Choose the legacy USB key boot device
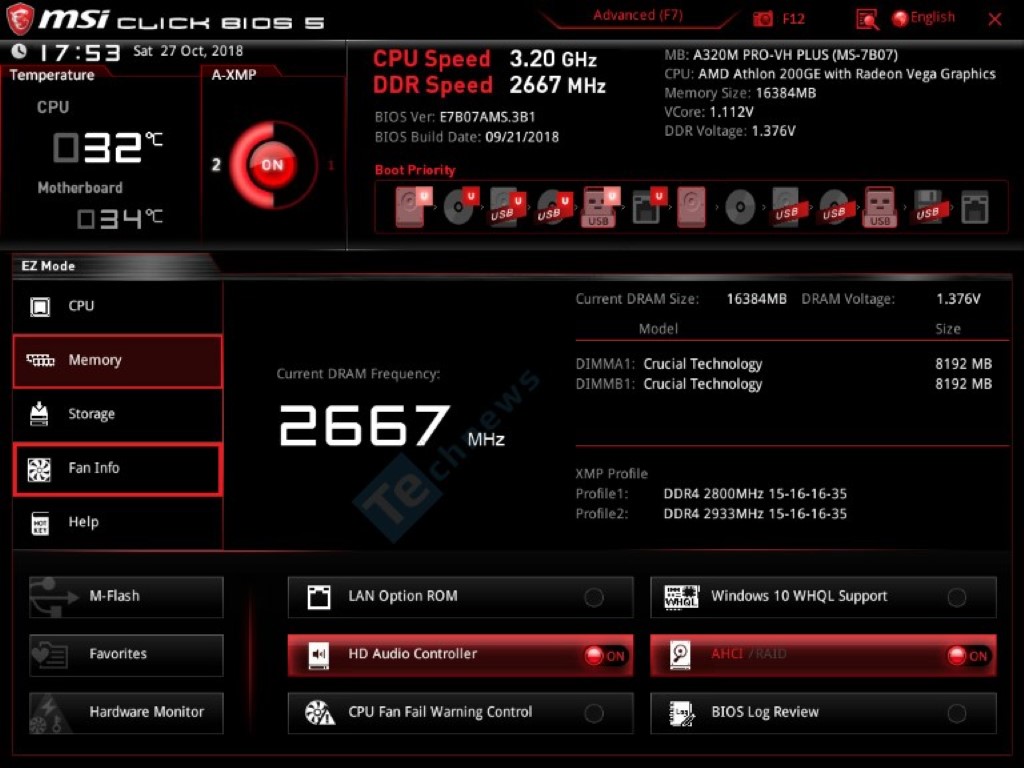The height and width of the screenshot is (768, 1024). point(880,207)
